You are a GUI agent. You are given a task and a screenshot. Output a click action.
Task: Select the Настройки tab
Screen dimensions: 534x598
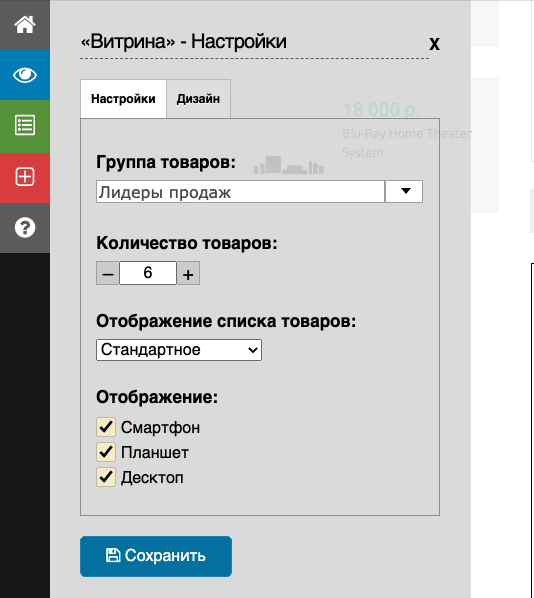(x=123, y=99)
